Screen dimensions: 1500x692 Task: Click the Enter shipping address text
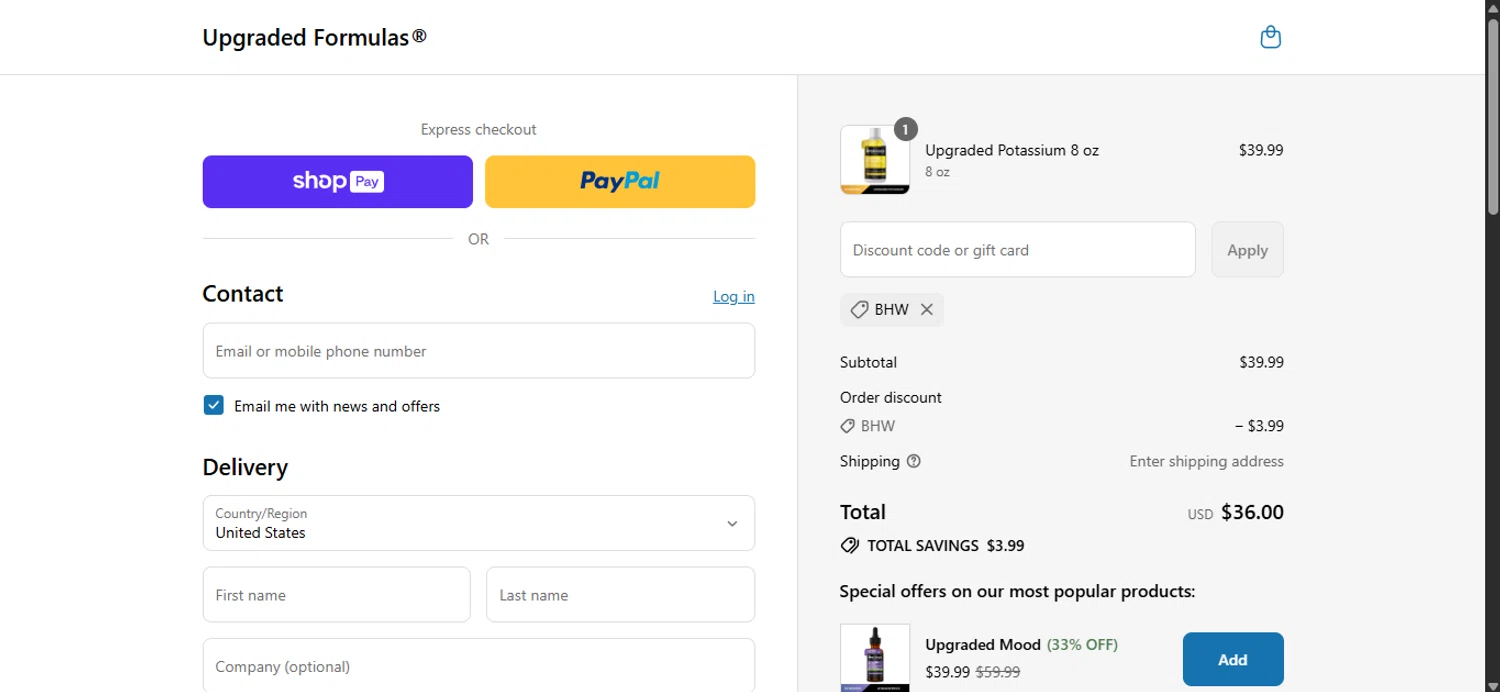(1207, 461)
